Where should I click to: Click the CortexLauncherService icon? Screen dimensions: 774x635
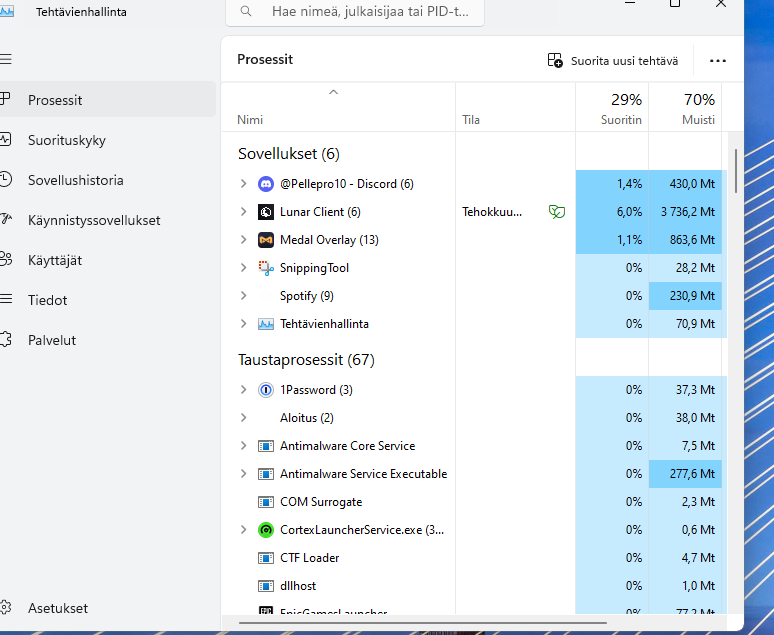pyautogui.click(x=266, y=530)
